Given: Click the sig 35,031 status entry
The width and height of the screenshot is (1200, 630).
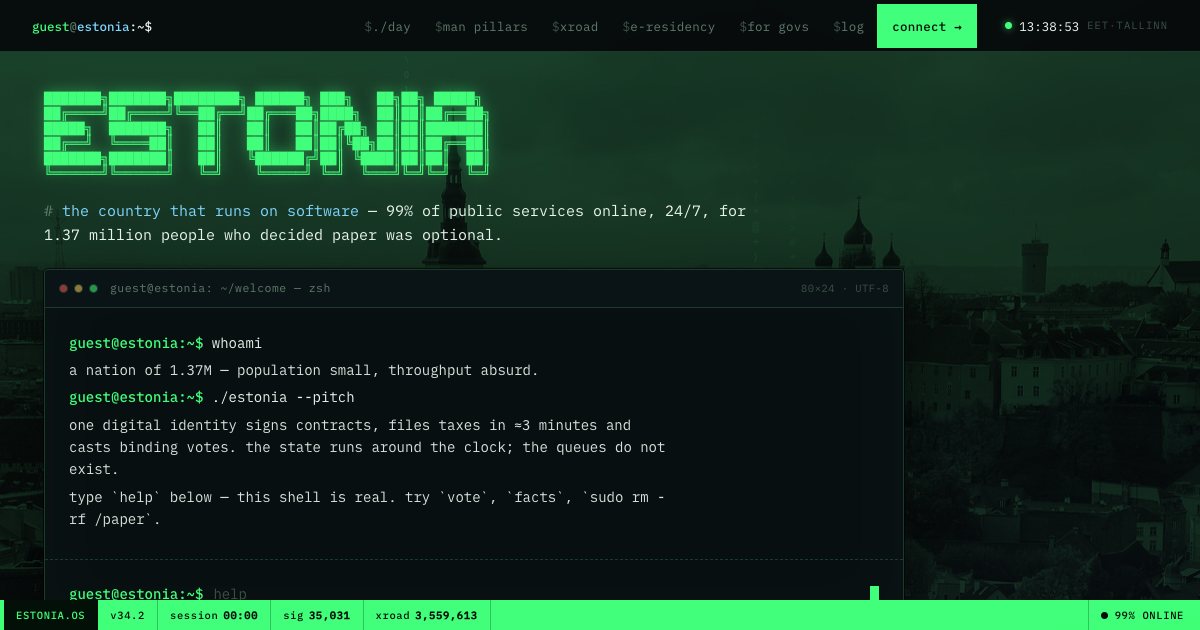Looking at the screenshot, I should (317, 615).
